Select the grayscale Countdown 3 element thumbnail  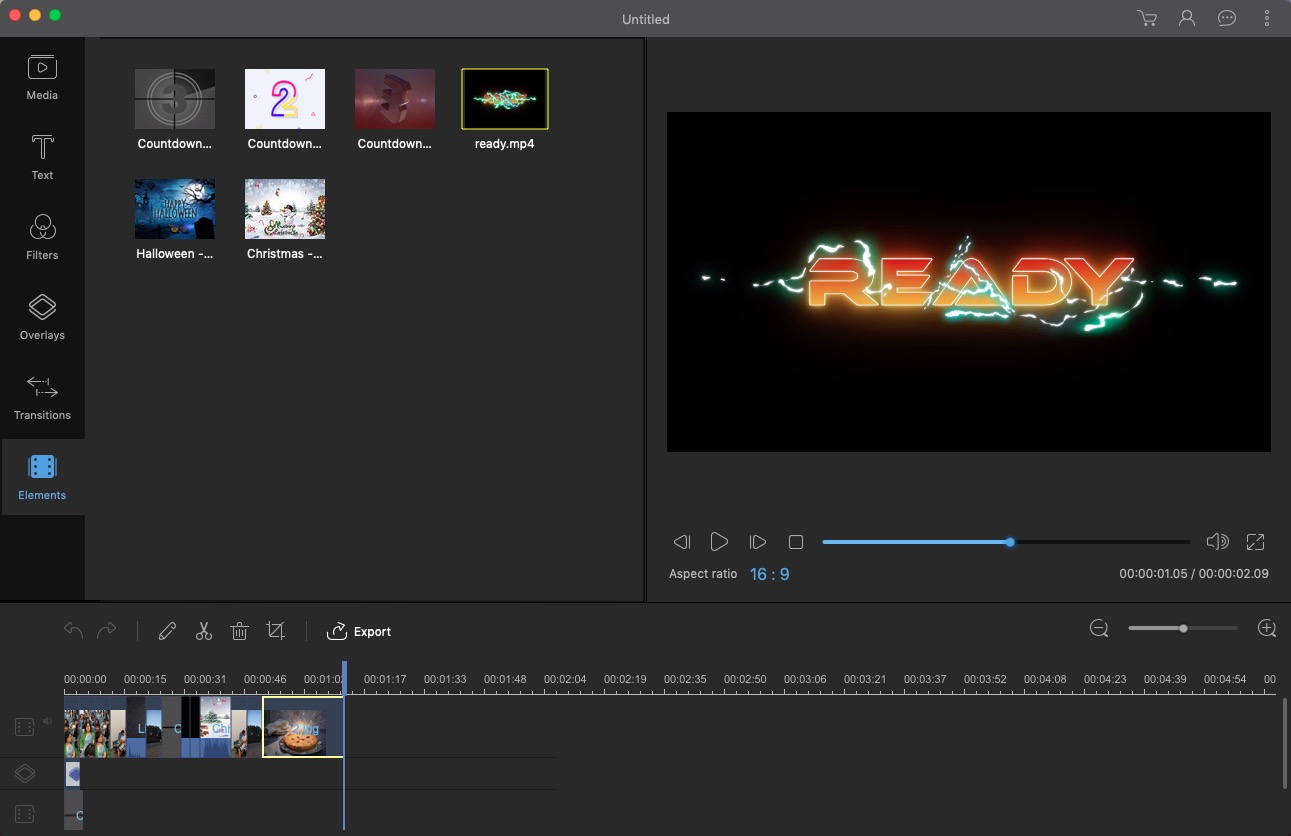(175, 99)
